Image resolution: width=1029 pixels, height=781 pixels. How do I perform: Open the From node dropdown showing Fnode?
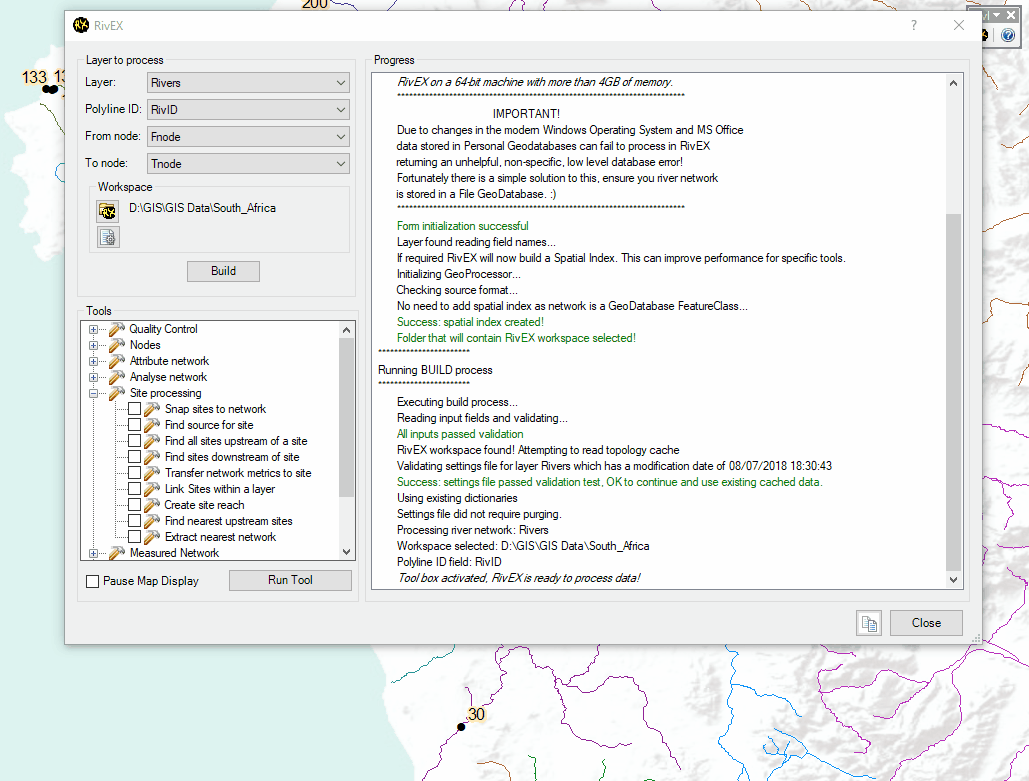248,137
